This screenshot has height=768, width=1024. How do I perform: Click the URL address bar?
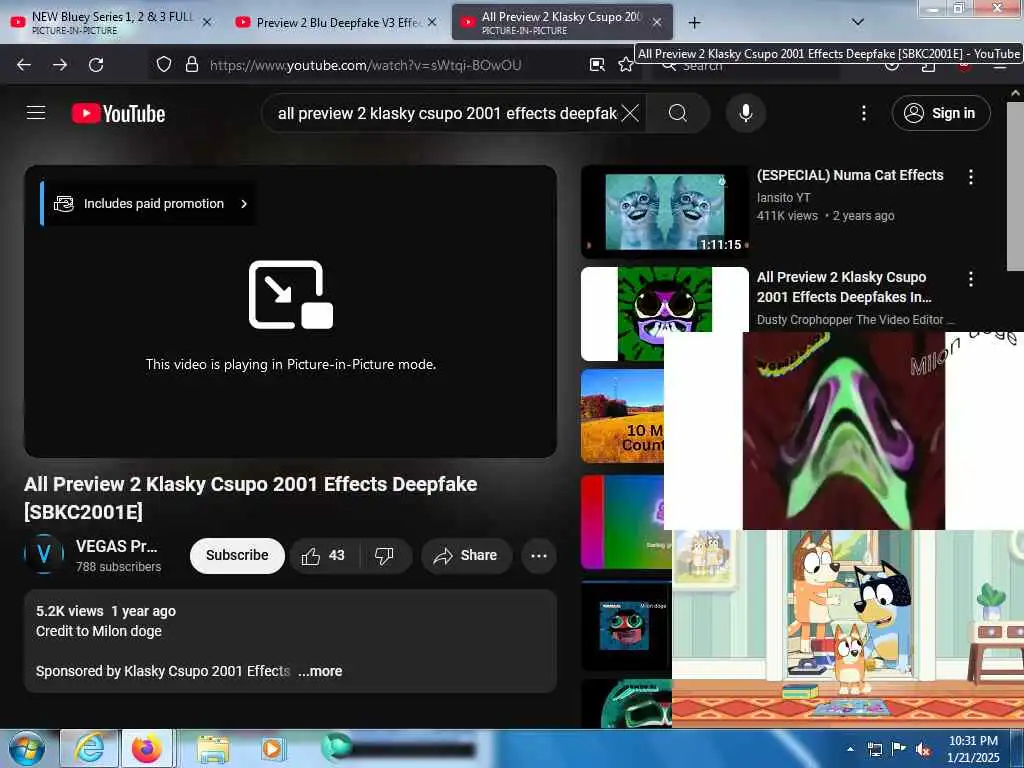[x=365, y=65]
